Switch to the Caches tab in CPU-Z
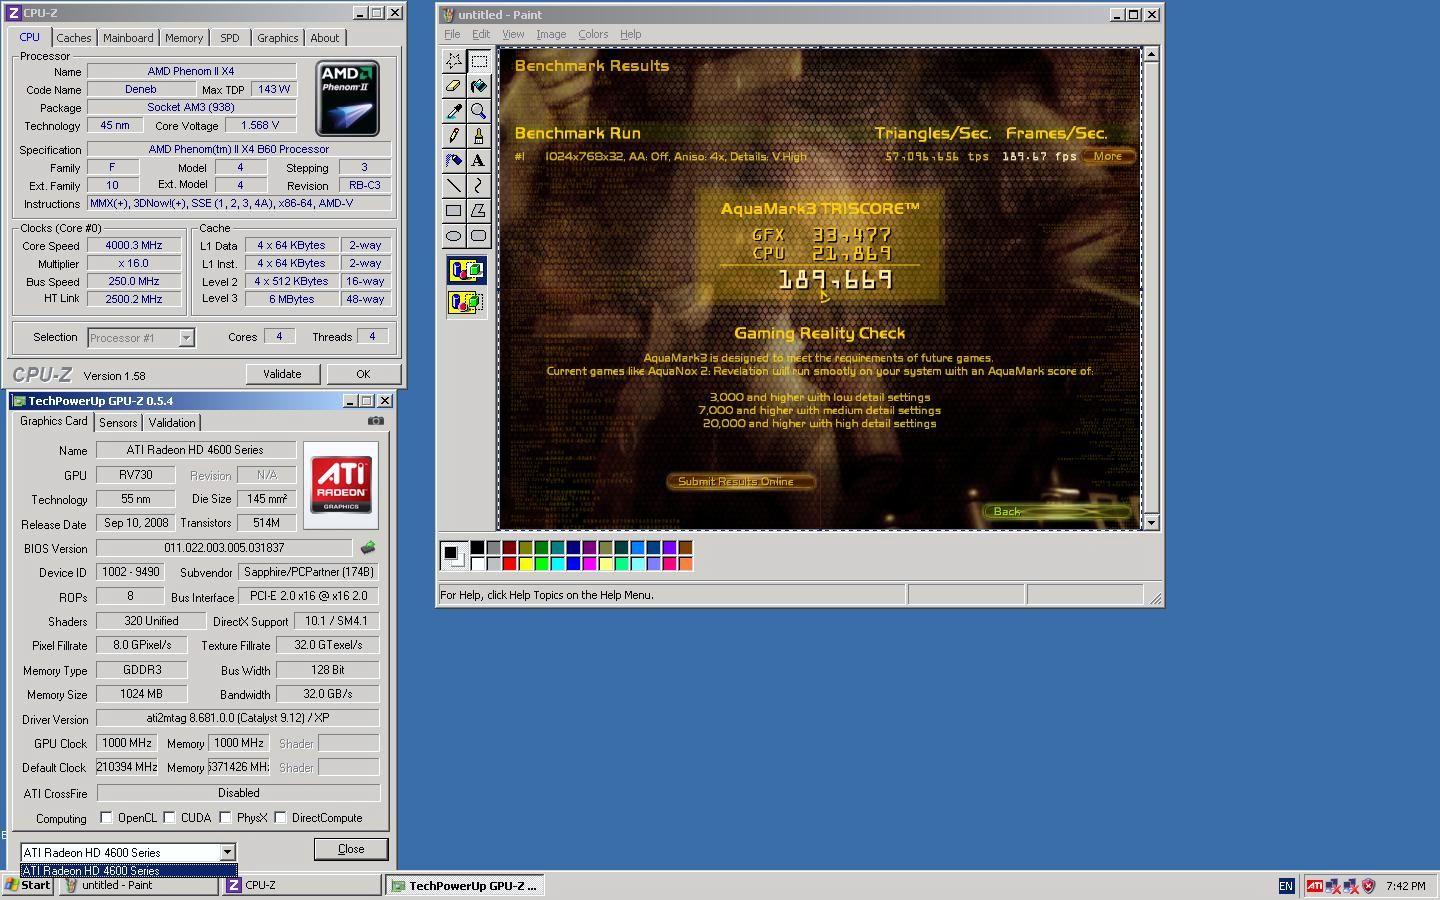This screenshot has height=900, width=1440. point(74,38)
